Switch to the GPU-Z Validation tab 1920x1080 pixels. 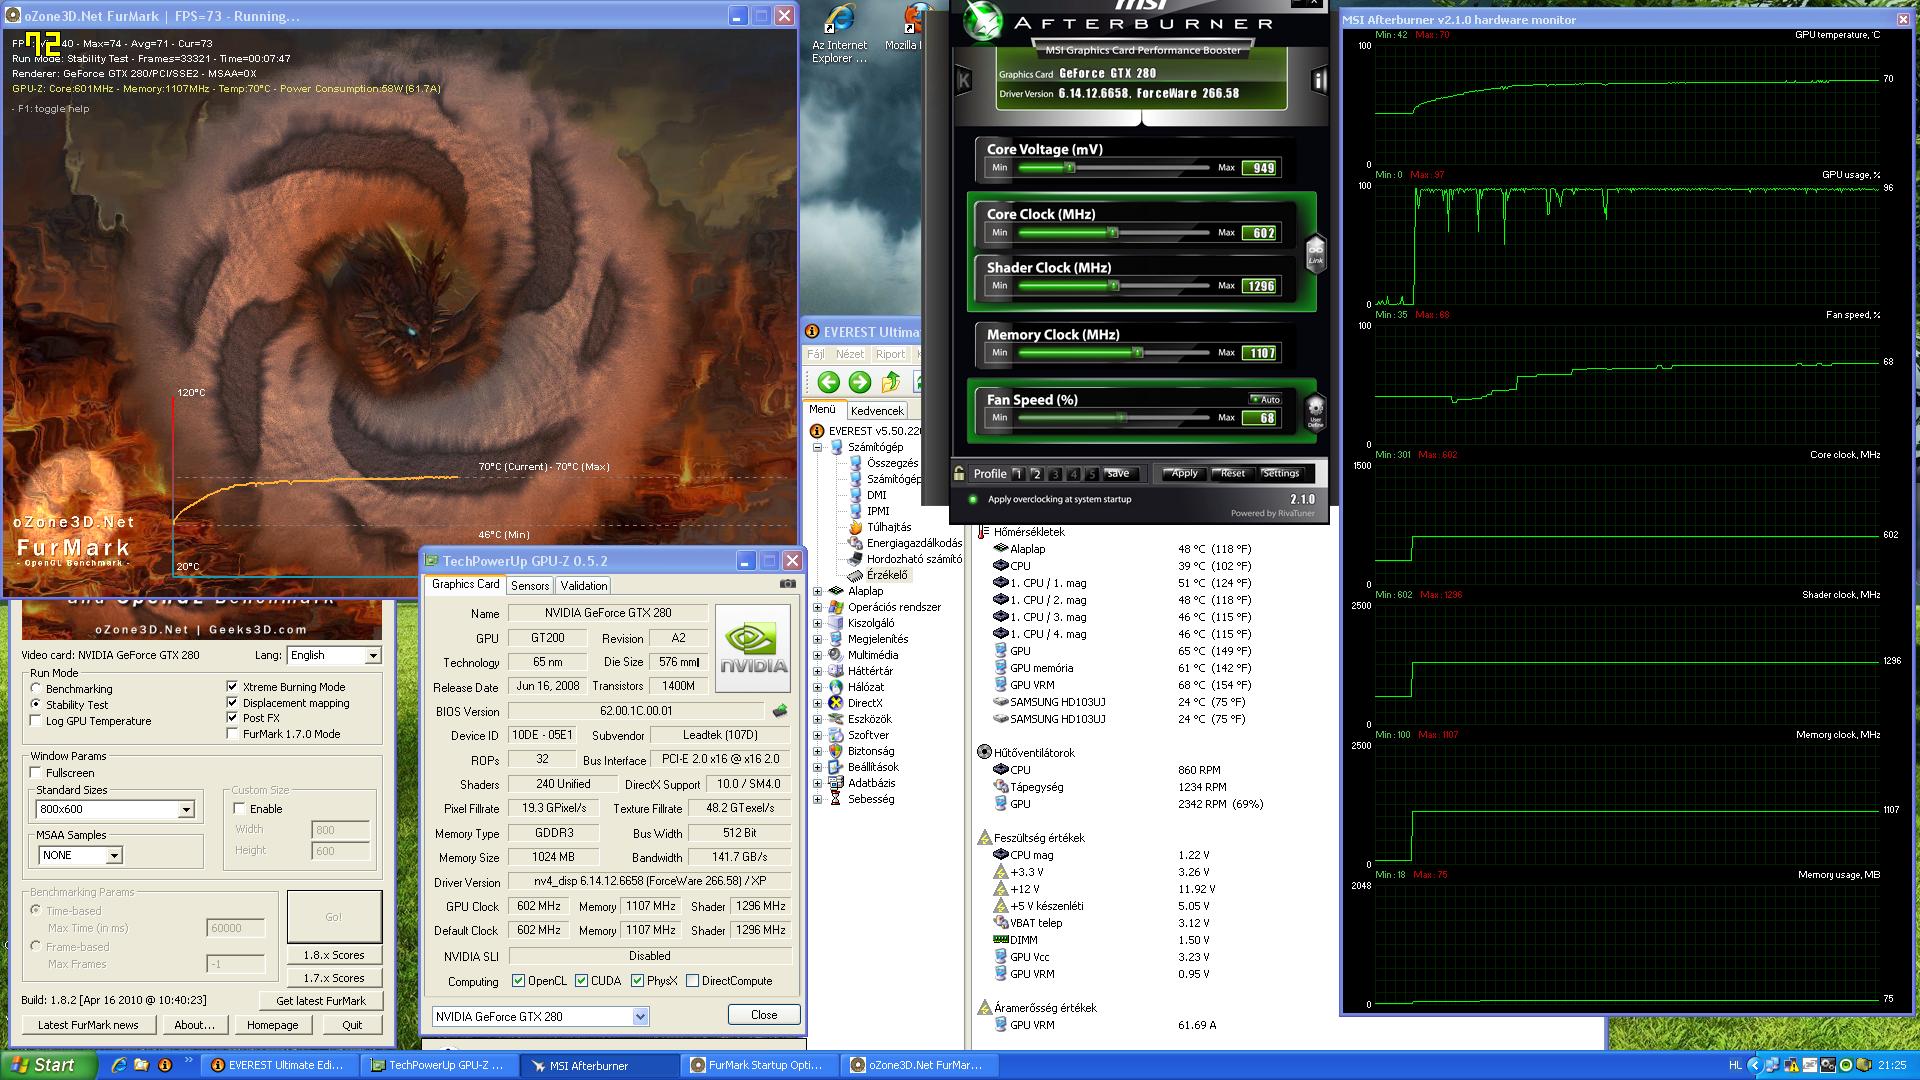pos(583,586)
